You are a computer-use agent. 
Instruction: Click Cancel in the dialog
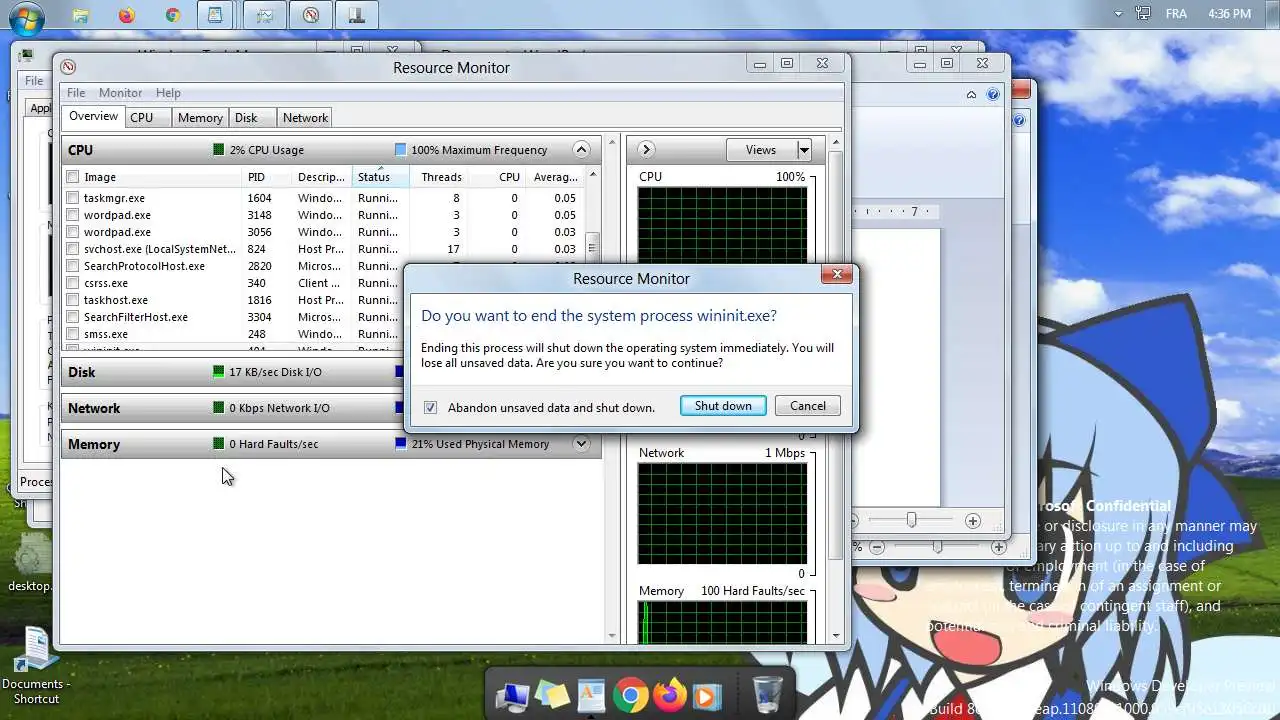pos(808,406)
